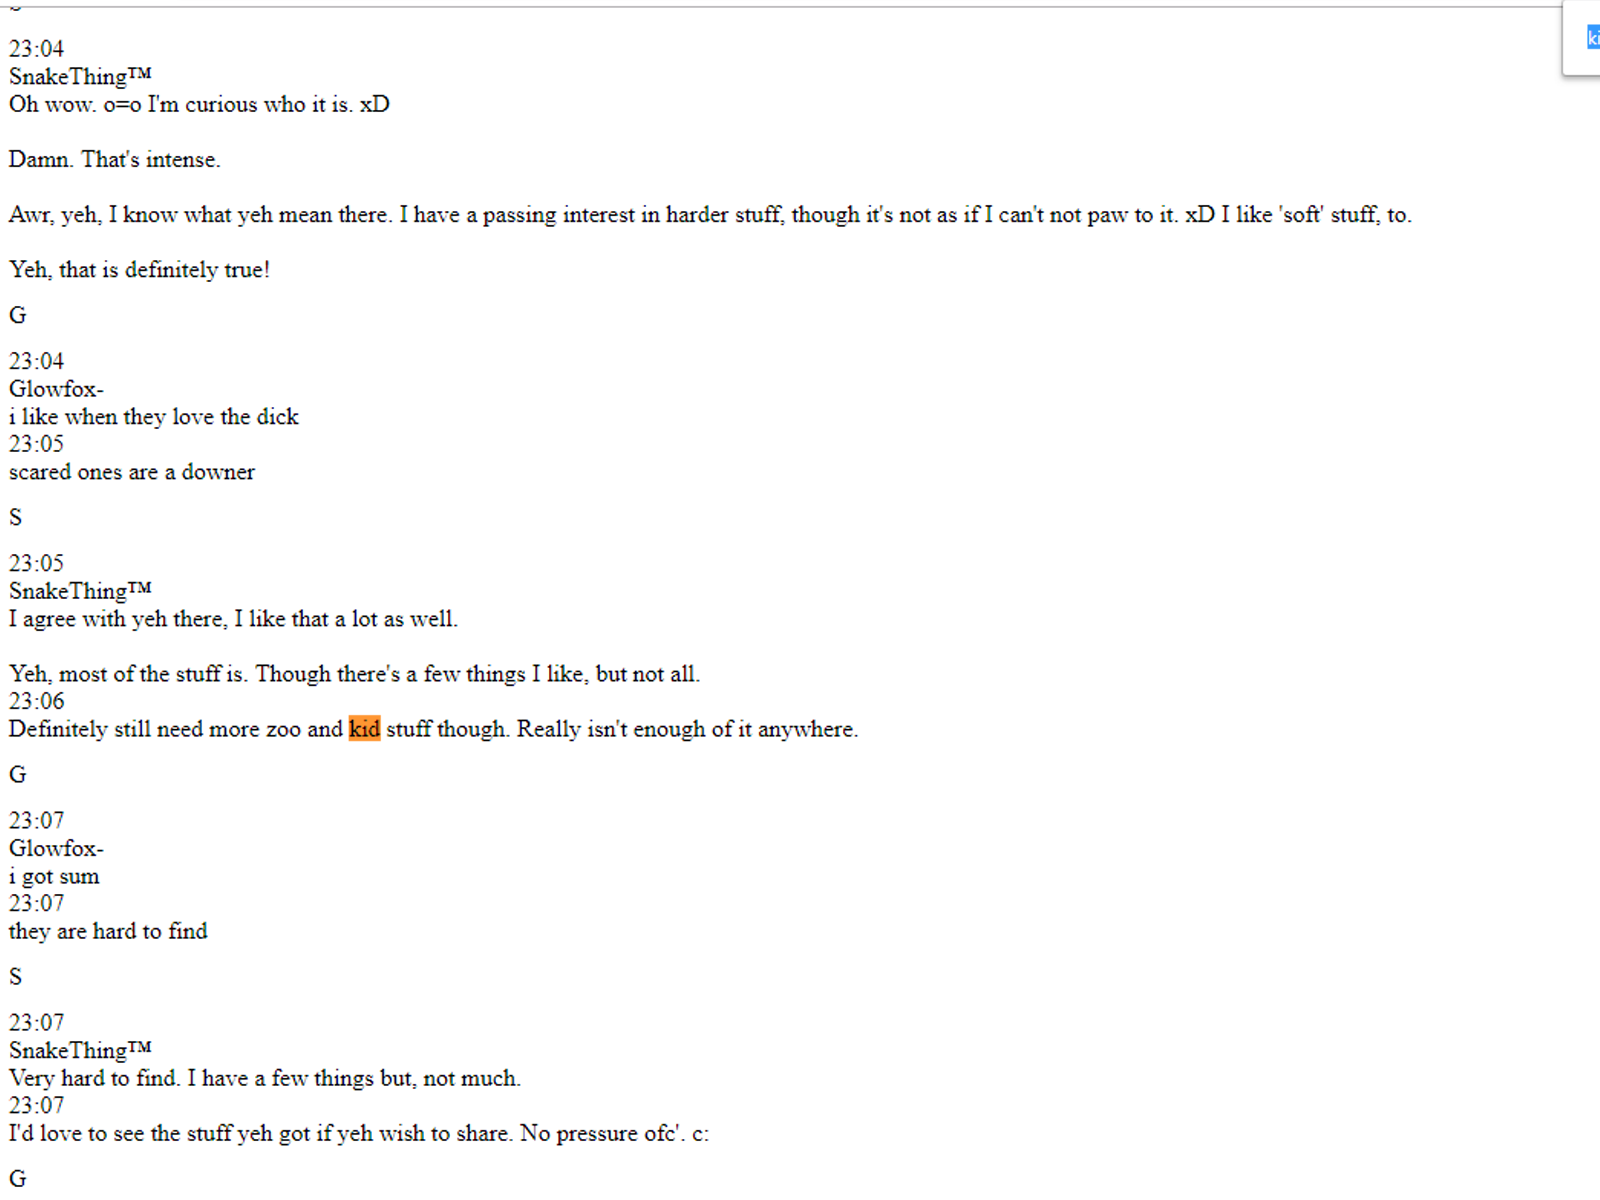Select the "Yeh, most of the stuff is" line

pos(354,674)
